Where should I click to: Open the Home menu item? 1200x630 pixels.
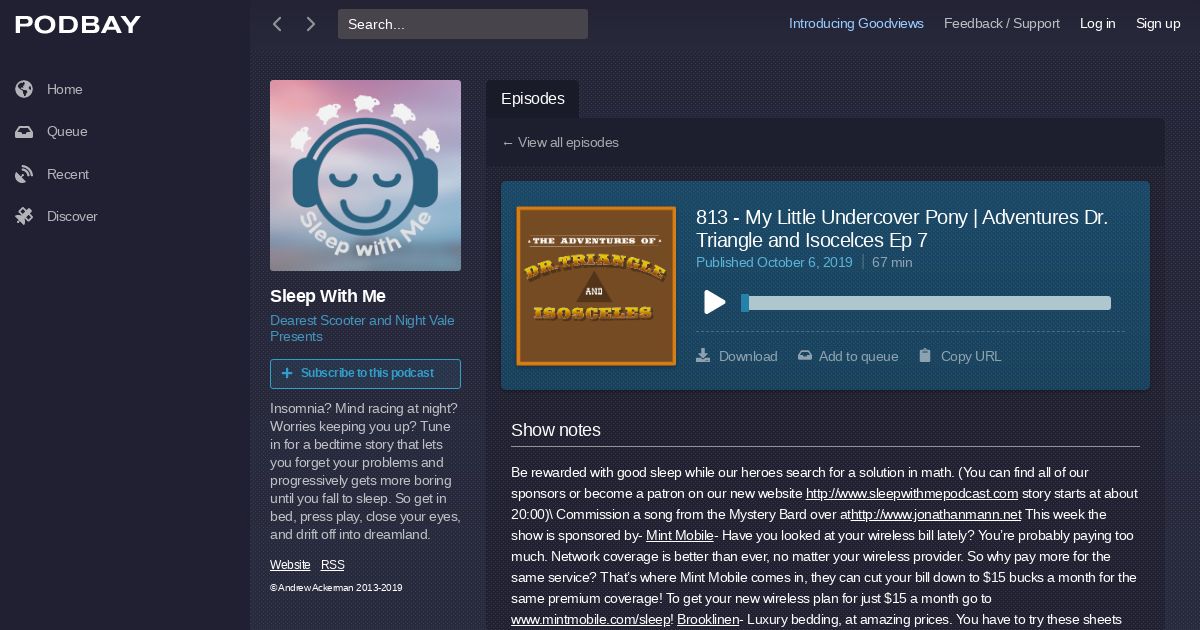point(65,89)
